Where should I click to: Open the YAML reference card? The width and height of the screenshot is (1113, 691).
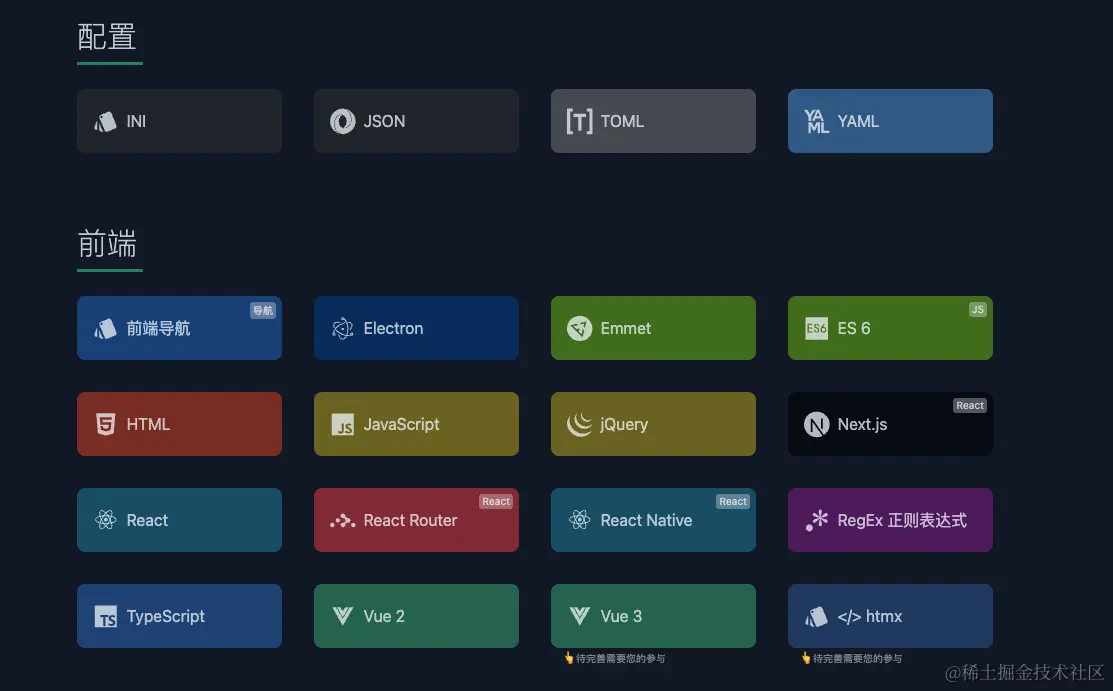[x=890, y=121]
